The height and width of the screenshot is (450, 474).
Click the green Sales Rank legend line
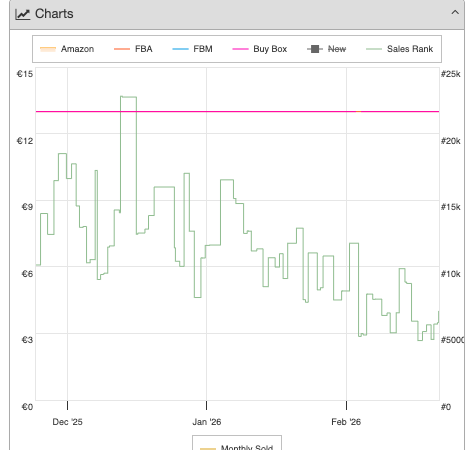coord(374,49)
